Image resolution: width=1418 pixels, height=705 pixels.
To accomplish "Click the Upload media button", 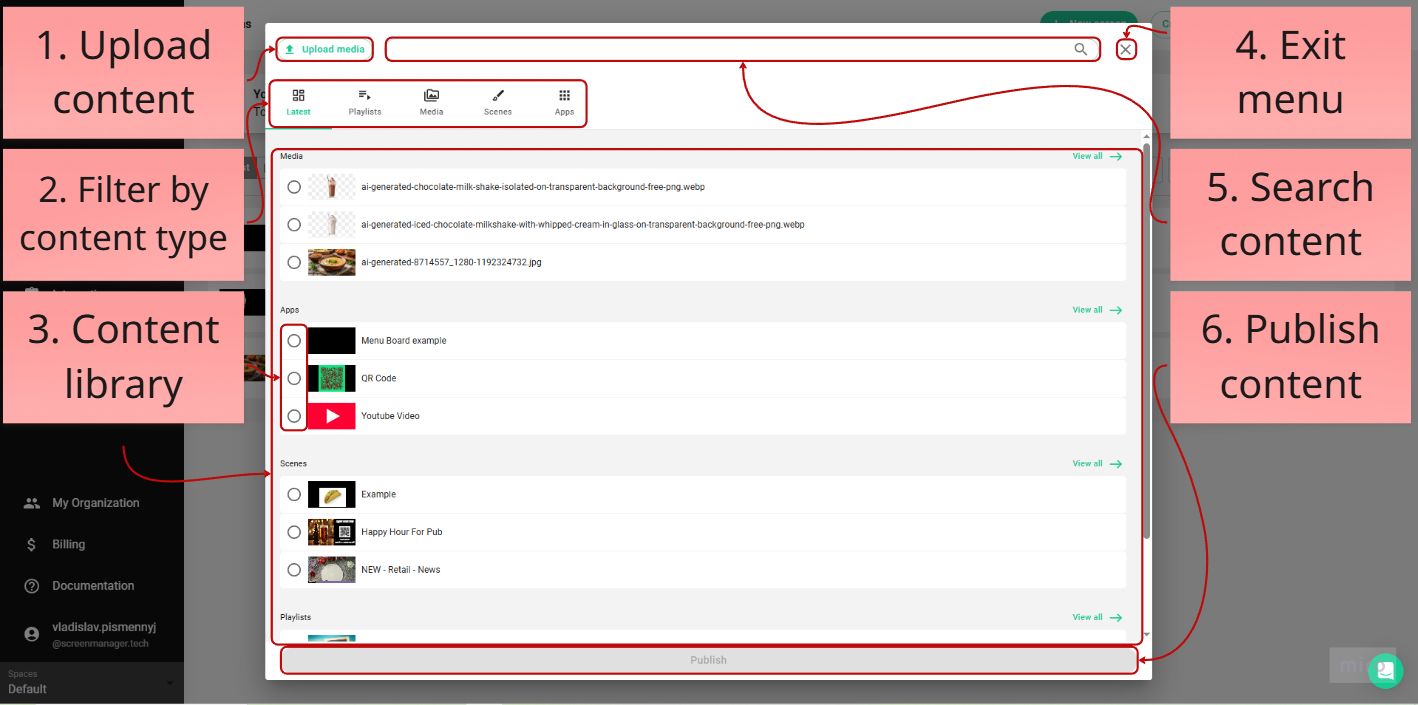I will tap(324, 49).
